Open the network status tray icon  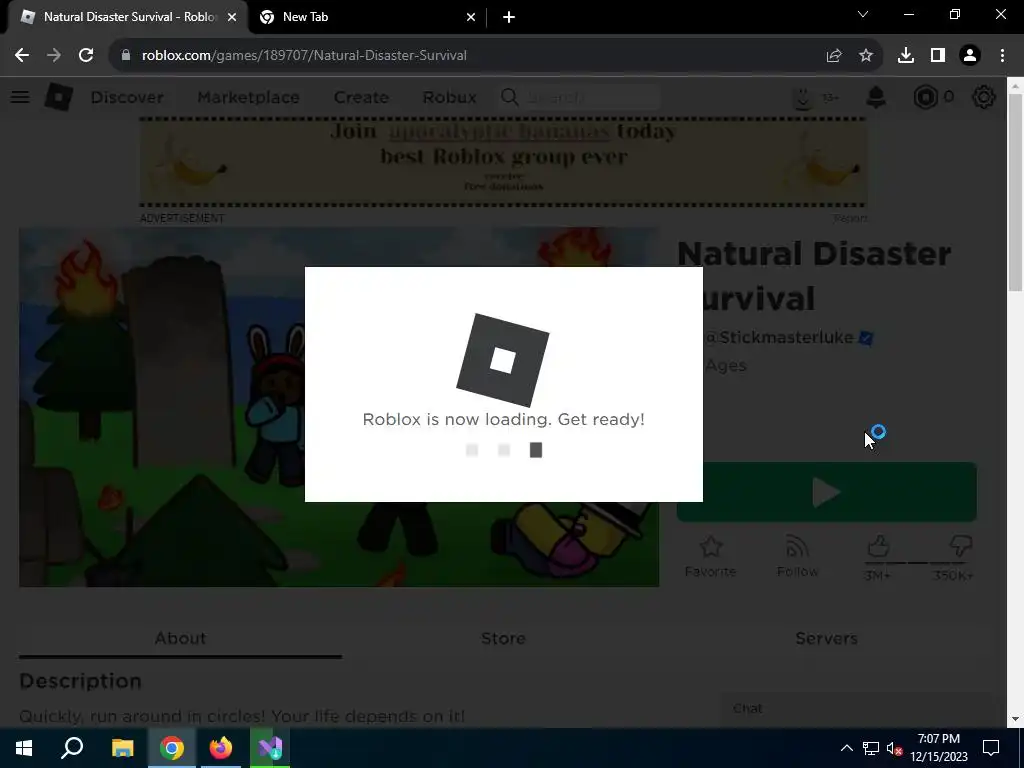pos(871,748)
